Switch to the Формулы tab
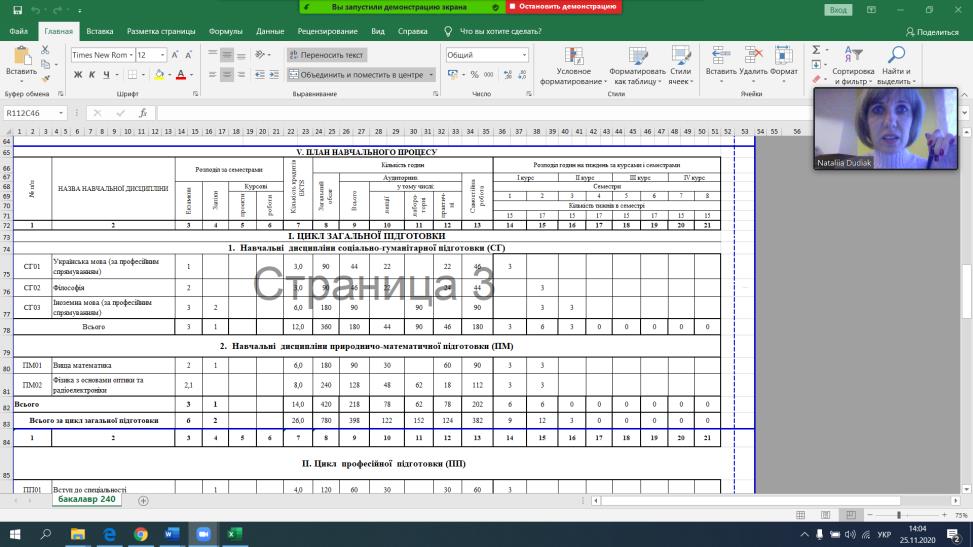The width and height of the screenshot is (973, 547). click(x=225, y=31)
